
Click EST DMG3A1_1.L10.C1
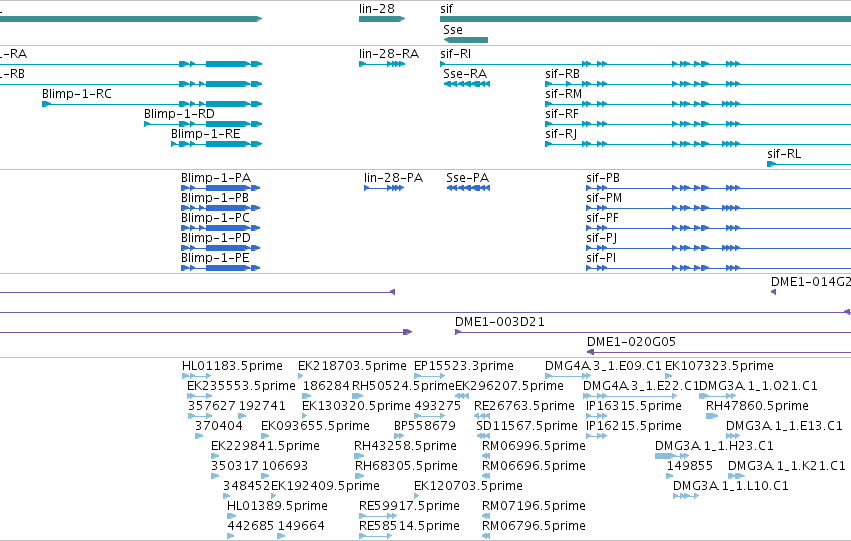(731, 486)
